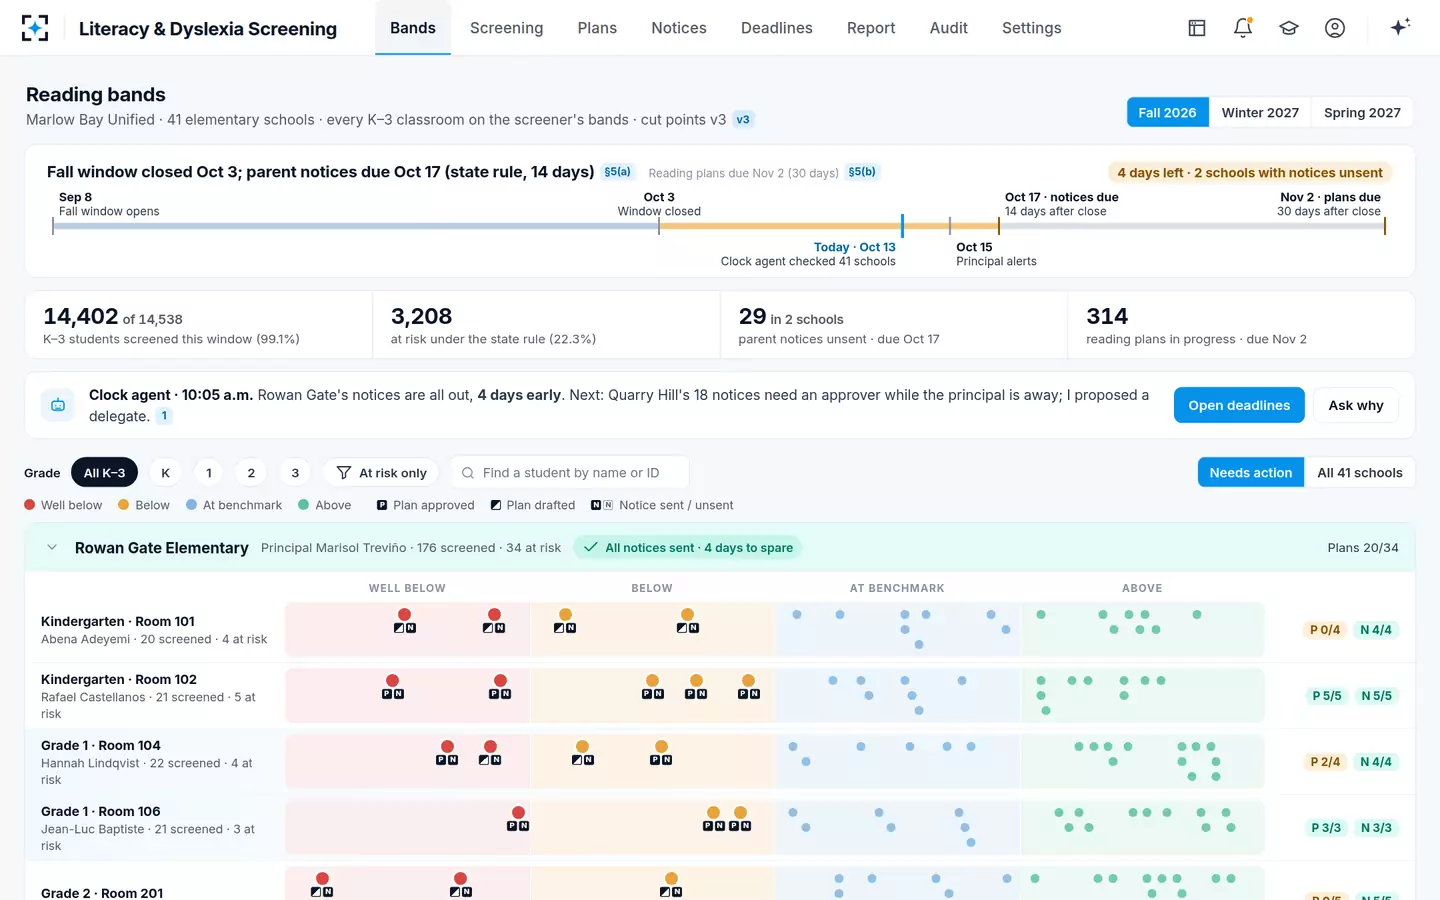The height and width of the screenshot is (900, 1440).
Task: Click the app logo icon
Action: coord(35,28)
